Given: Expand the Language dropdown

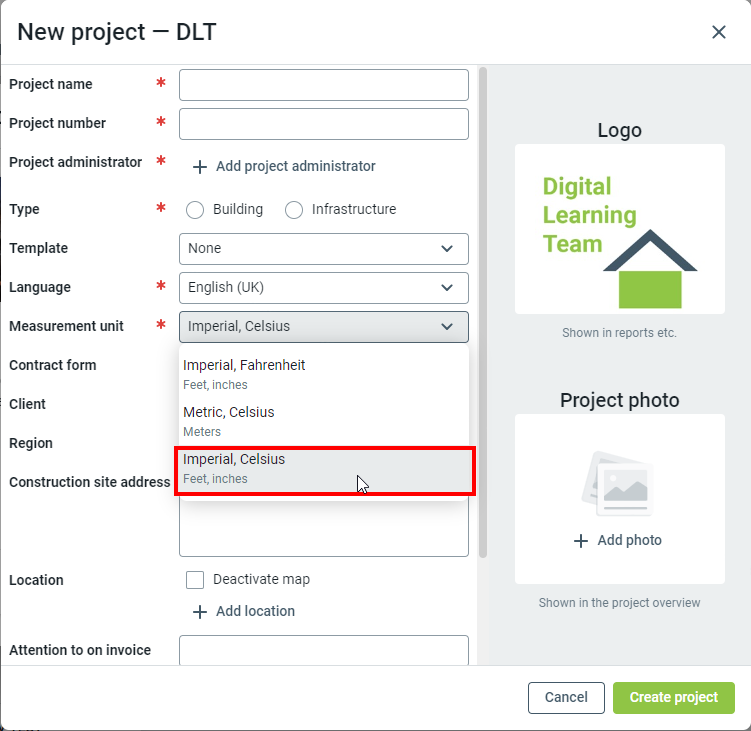Looking at the screenshot, I should coord(323,288).
